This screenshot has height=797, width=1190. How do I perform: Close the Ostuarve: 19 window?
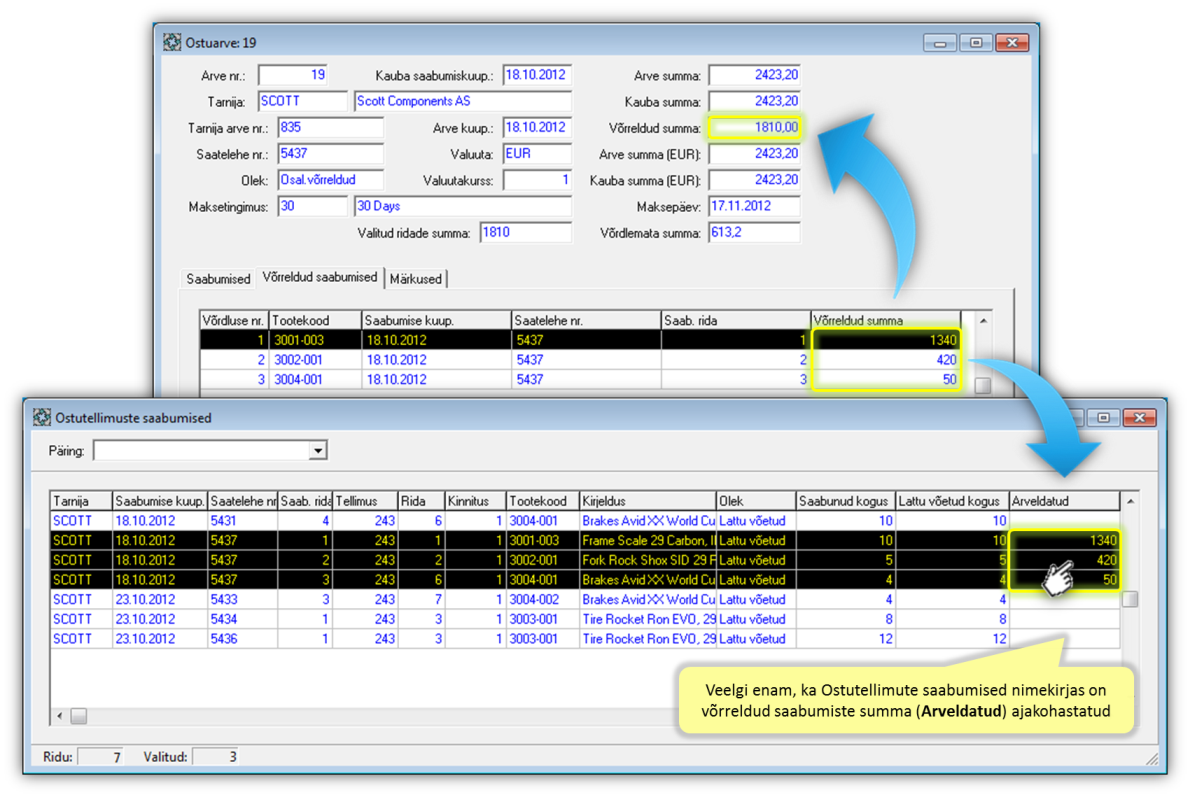click(x=1012, y=43)
